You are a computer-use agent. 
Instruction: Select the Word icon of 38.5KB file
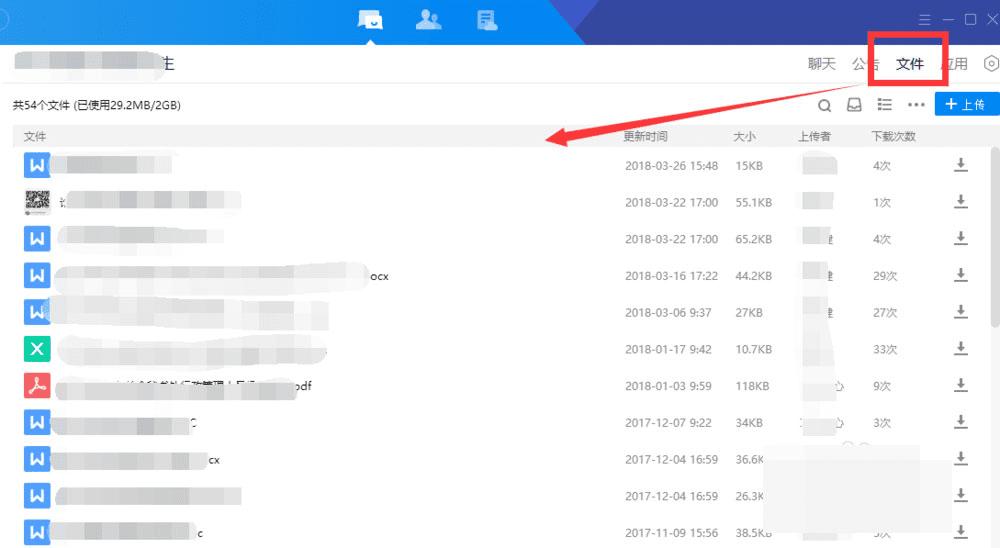click(x=37, y=532)
